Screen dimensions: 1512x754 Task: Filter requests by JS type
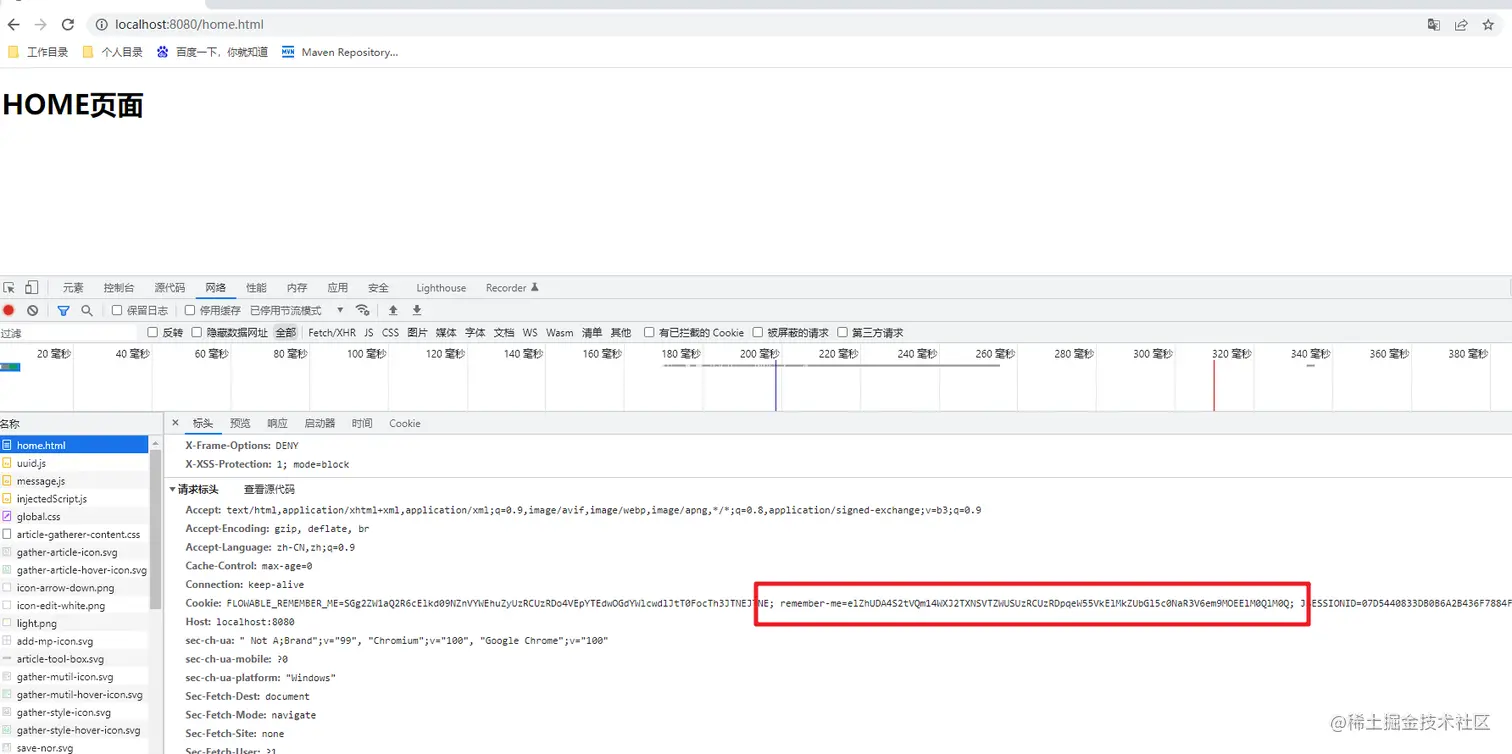tap(369, 333)
